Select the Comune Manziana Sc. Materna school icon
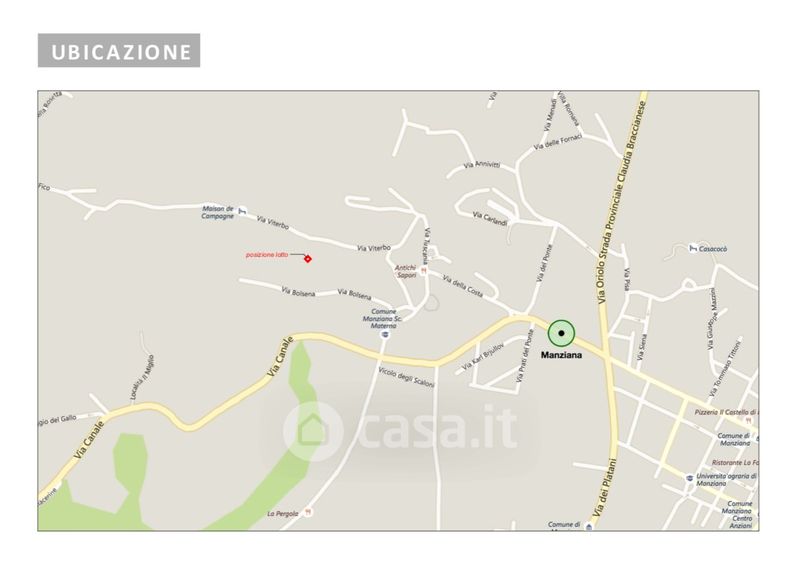 point(385,335)
